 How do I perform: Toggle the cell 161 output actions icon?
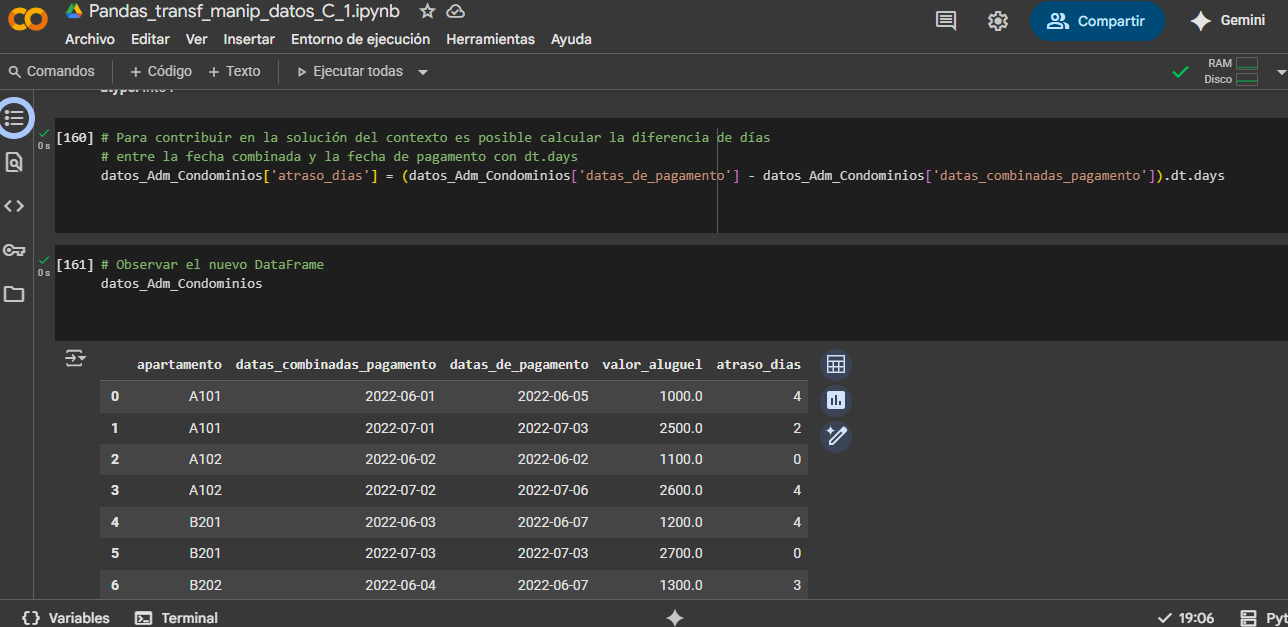75,358
